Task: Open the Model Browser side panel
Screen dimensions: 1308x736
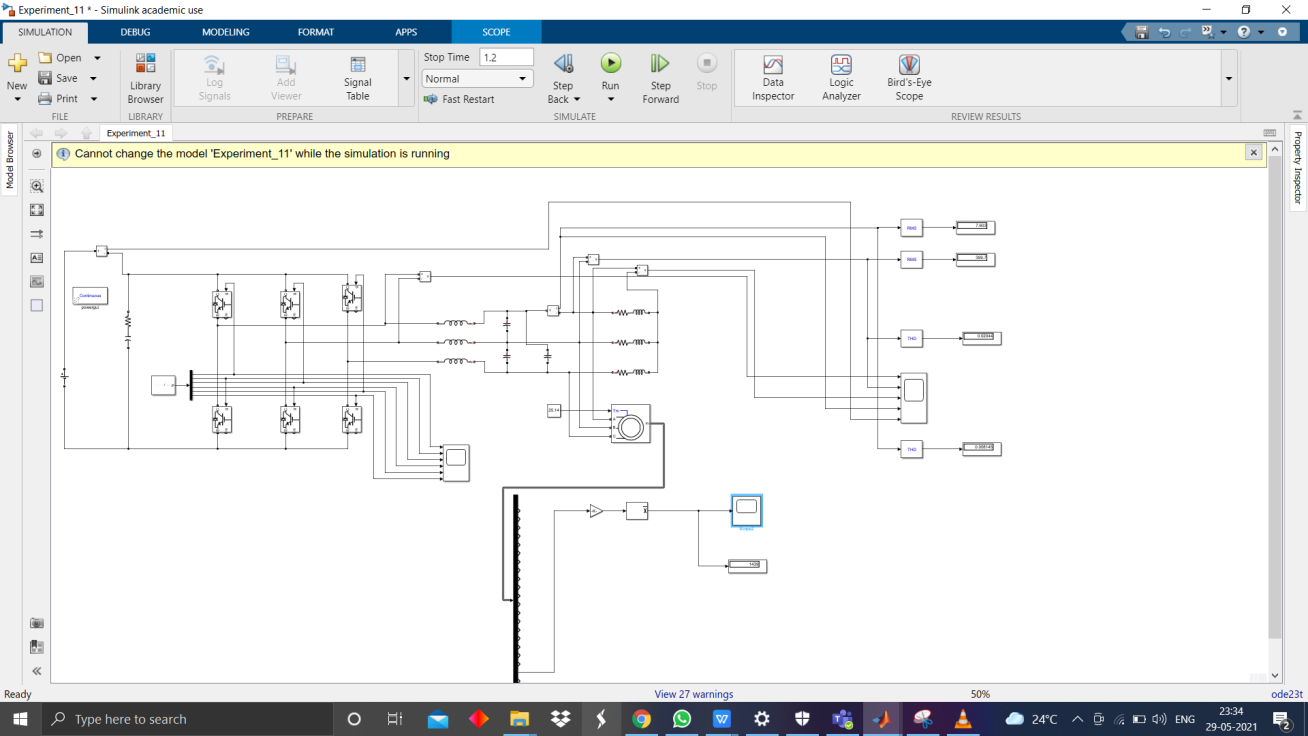Action: 10,160
